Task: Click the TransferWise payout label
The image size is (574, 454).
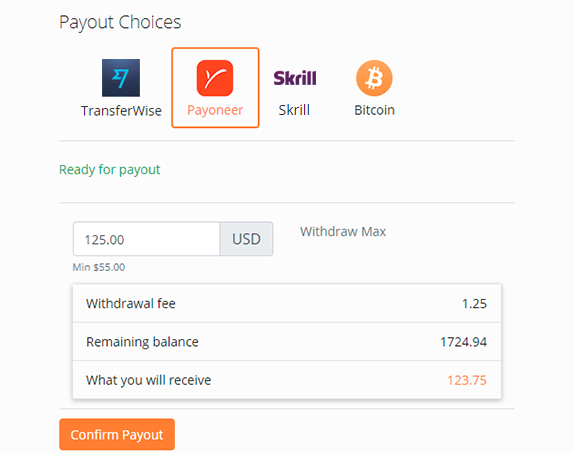Action: click(x=121, y=111)
